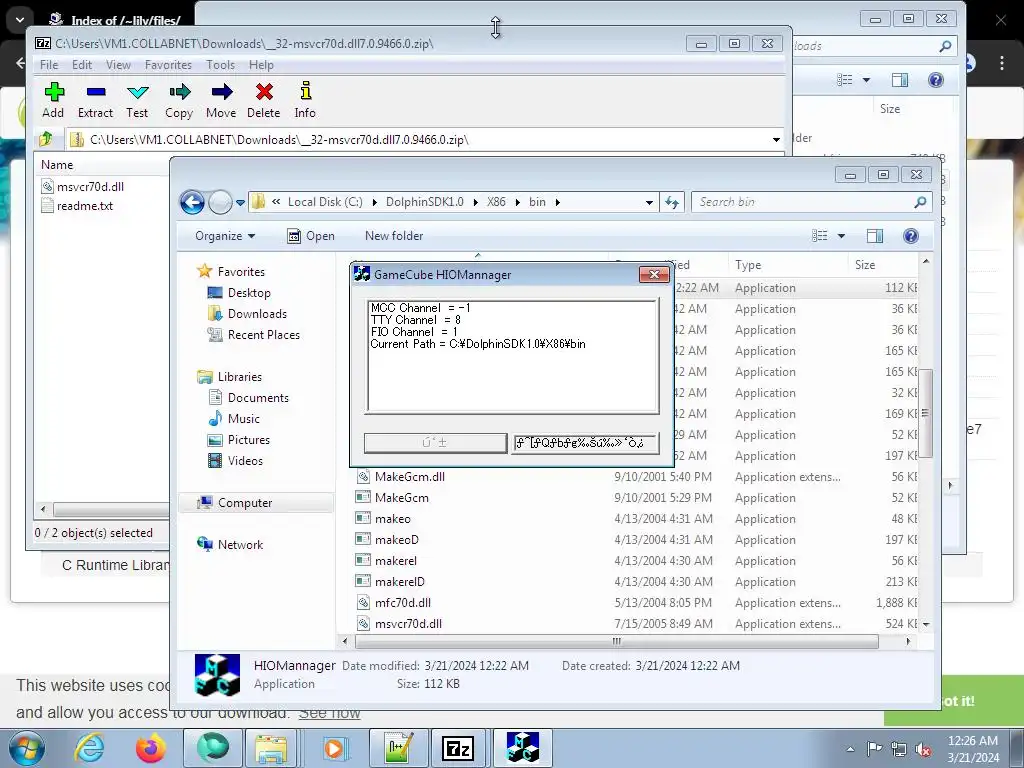Toggle the preview pane in bin window
The width and height of the screenshot is (1024, 768).
[875, 236]
